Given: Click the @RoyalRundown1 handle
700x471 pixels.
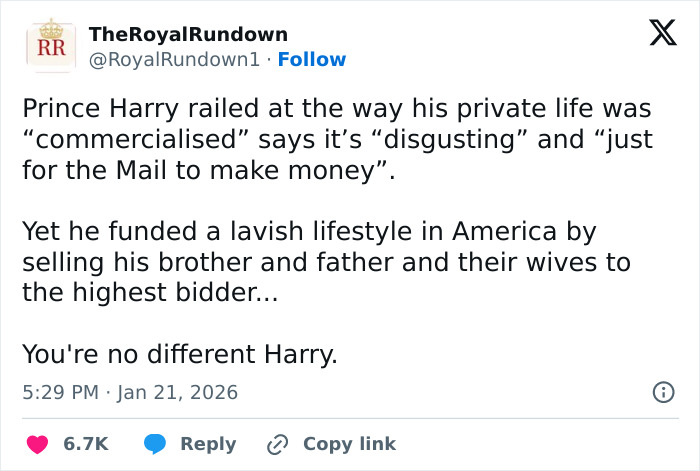Looking at the screenshot, I should [x=177, y=59].
